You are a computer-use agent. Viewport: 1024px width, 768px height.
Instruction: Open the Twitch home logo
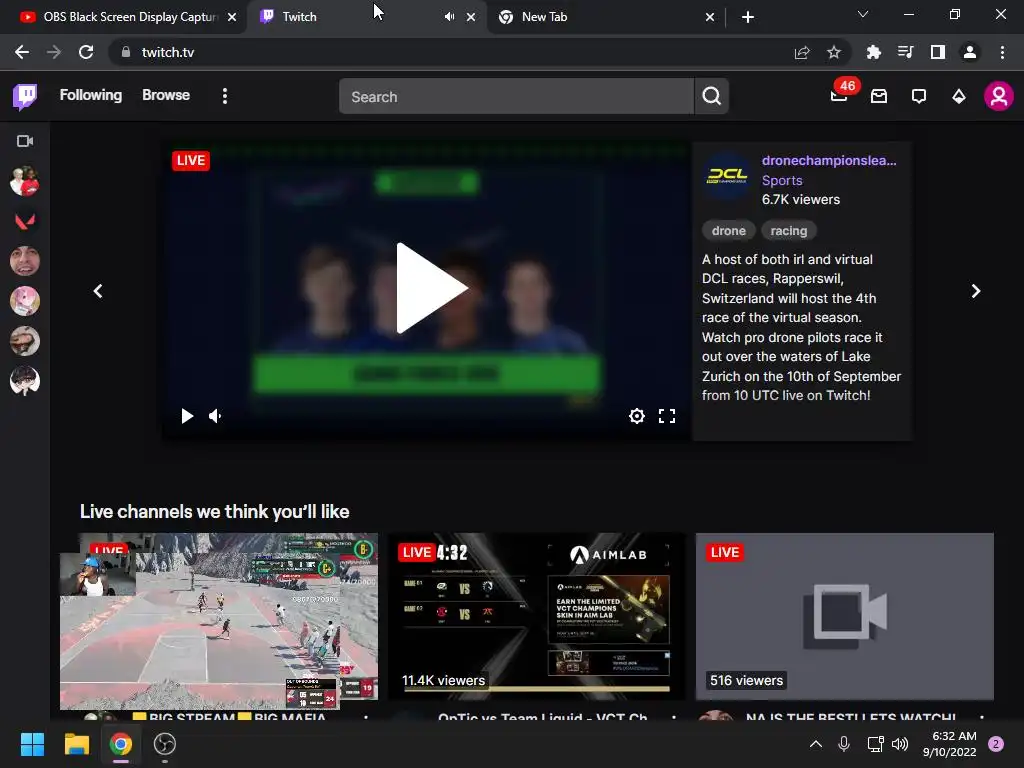(x=25, y=97)
